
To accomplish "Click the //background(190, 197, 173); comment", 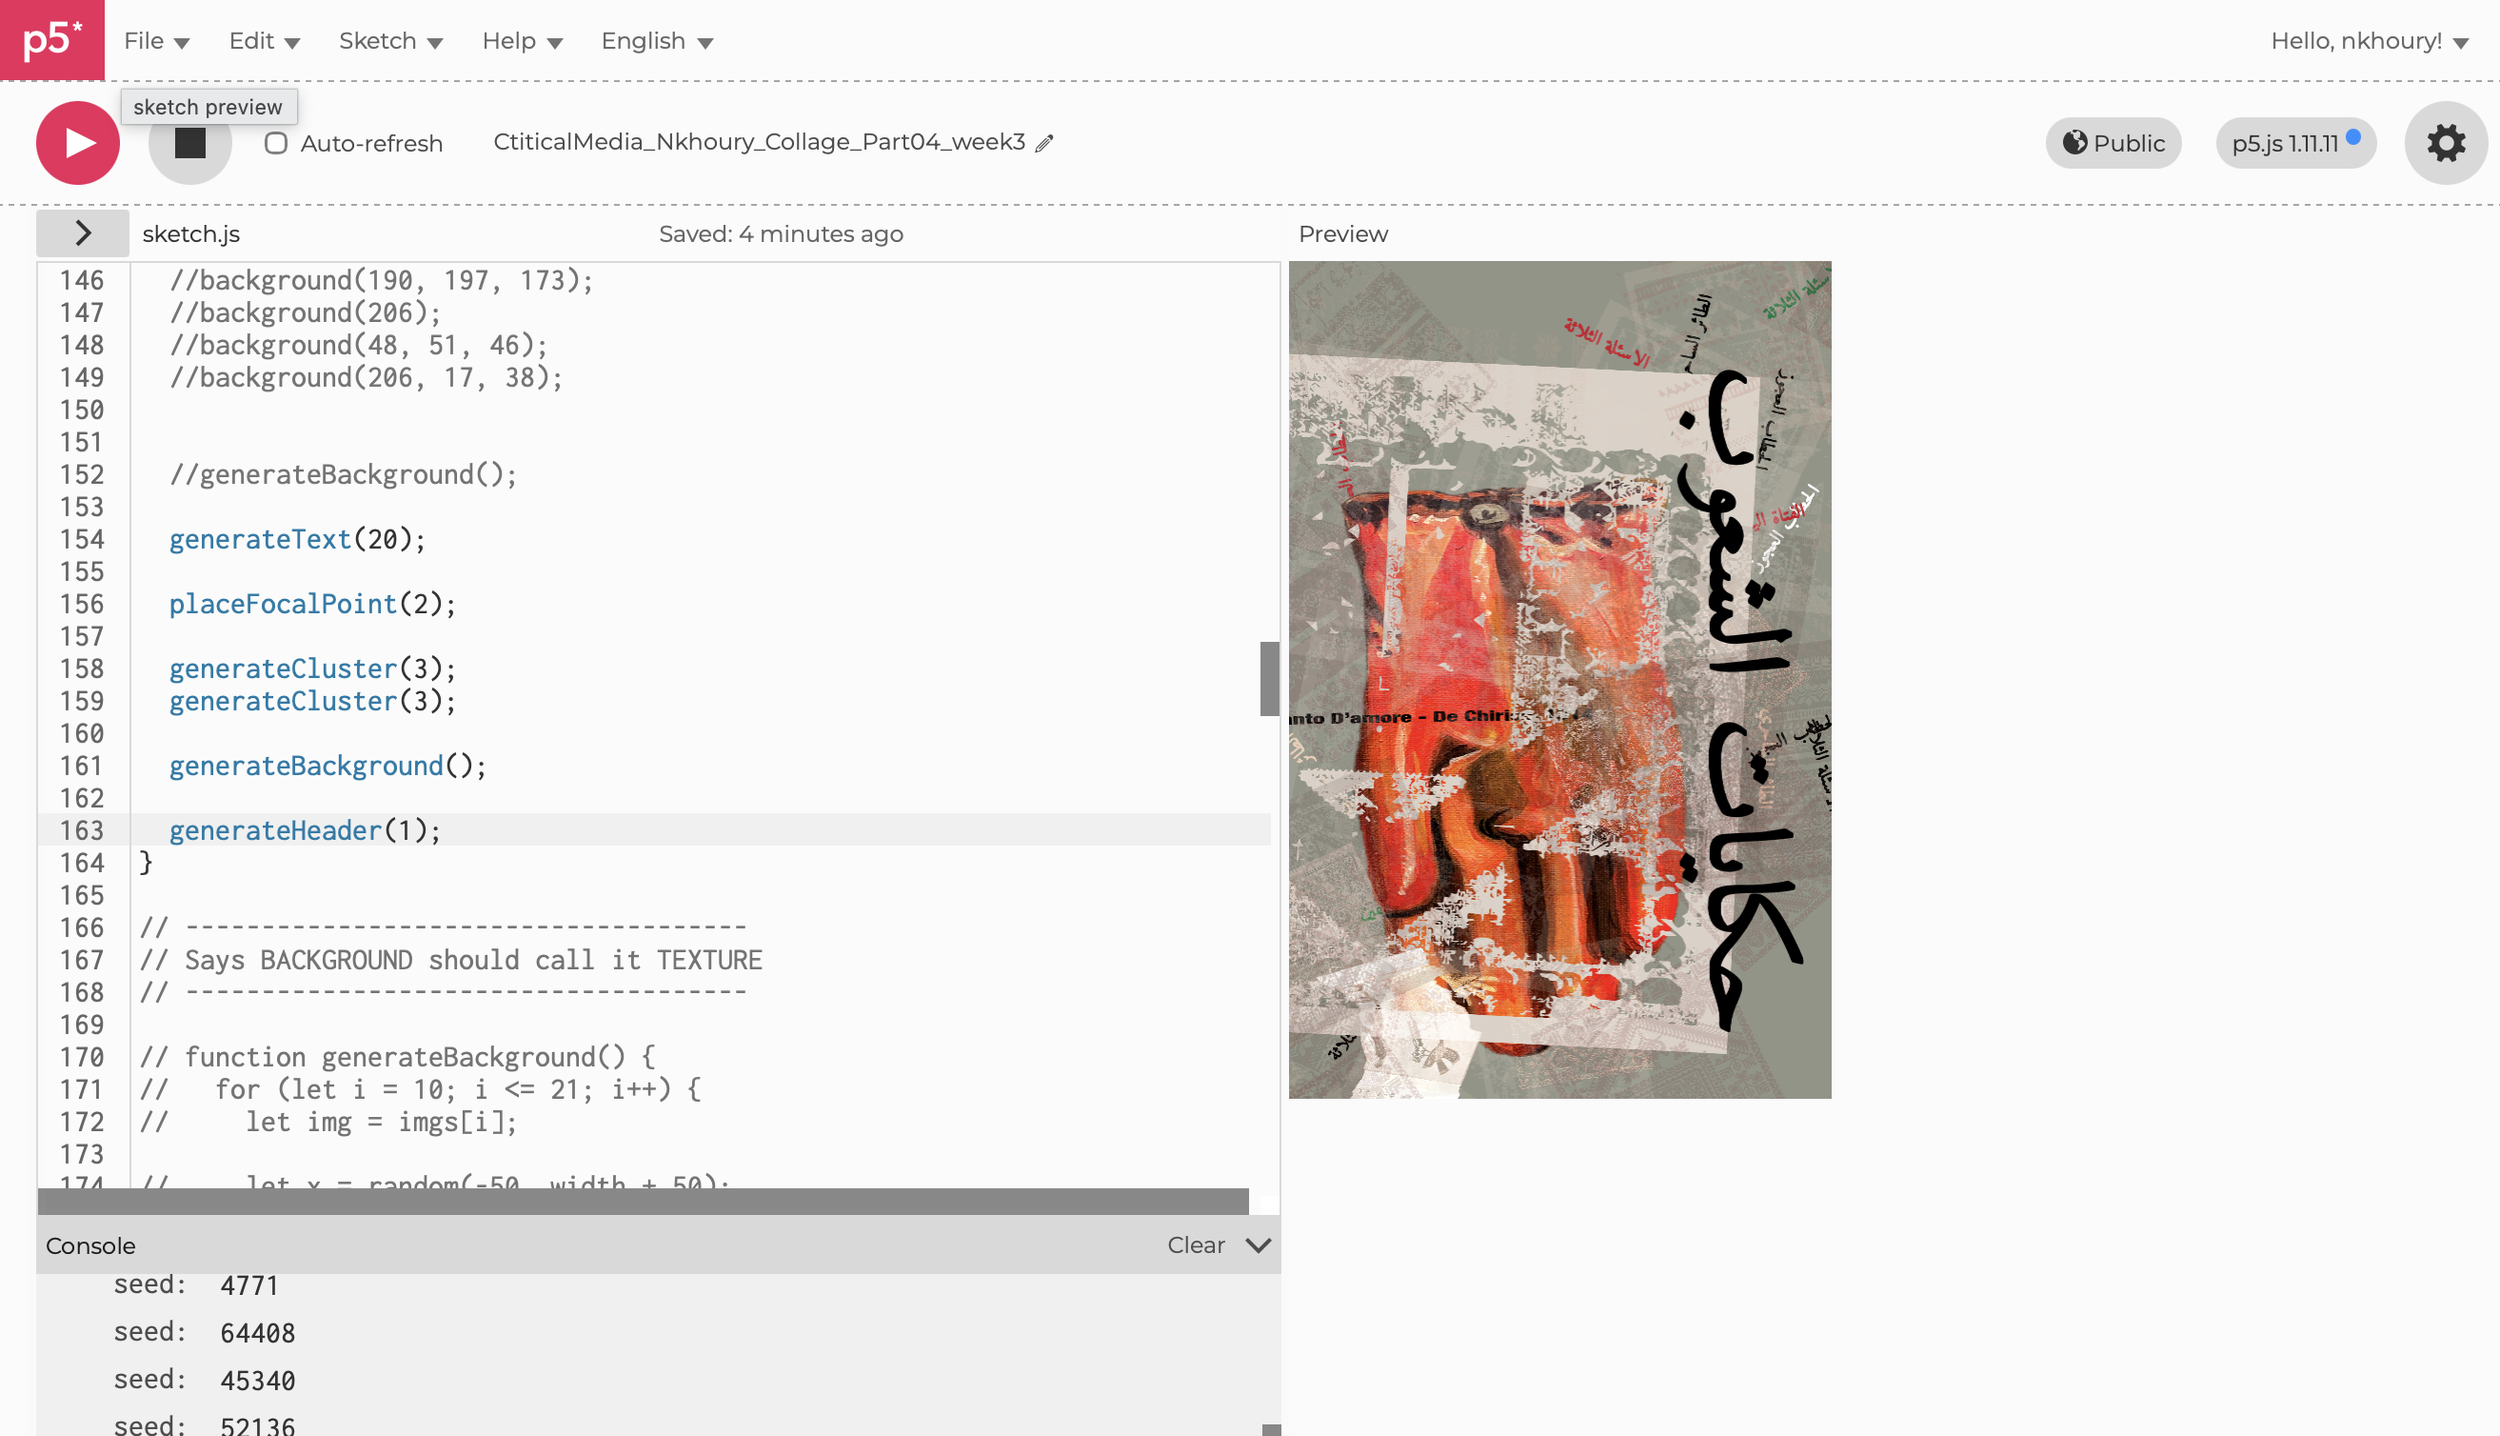I will click(381, 280).
